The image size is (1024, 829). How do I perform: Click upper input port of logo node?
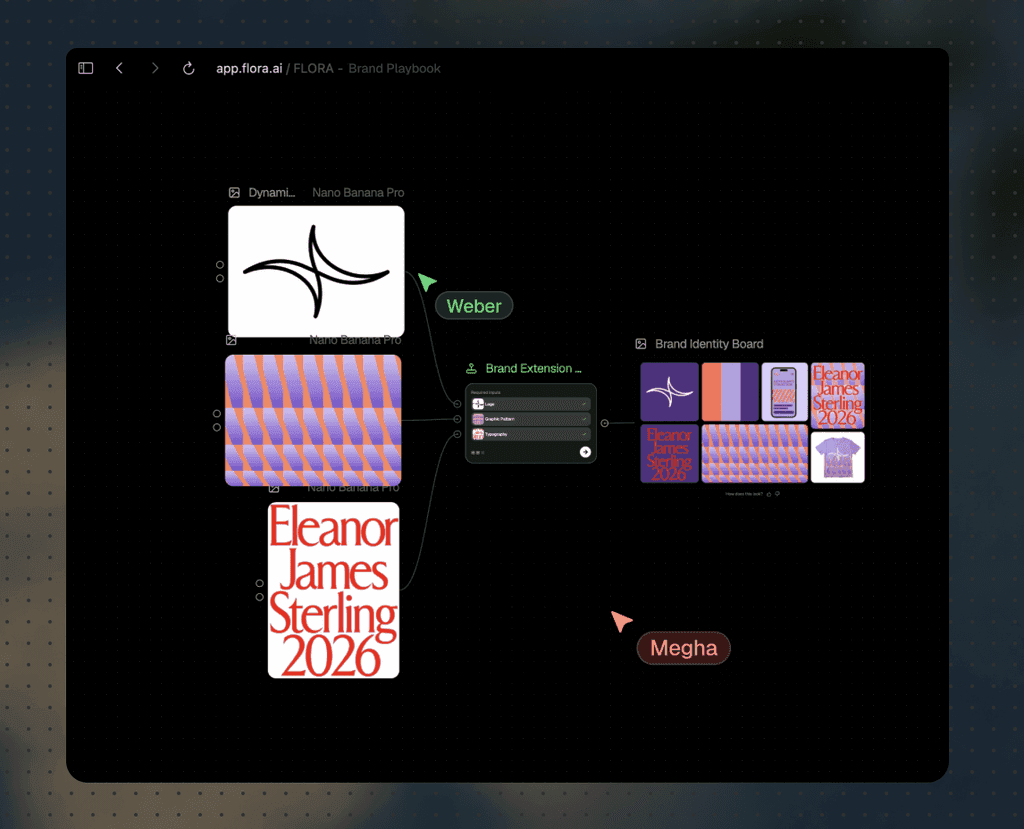pos(220,265)
